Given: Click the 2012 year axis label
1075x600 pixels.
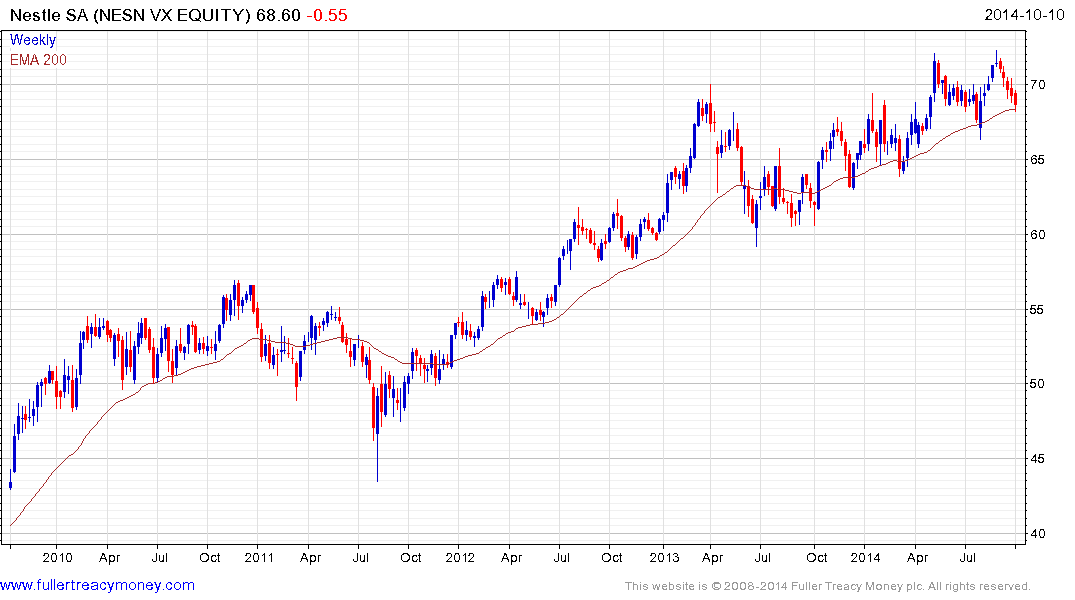Looking at the screenshot, I should click(460, 557).
